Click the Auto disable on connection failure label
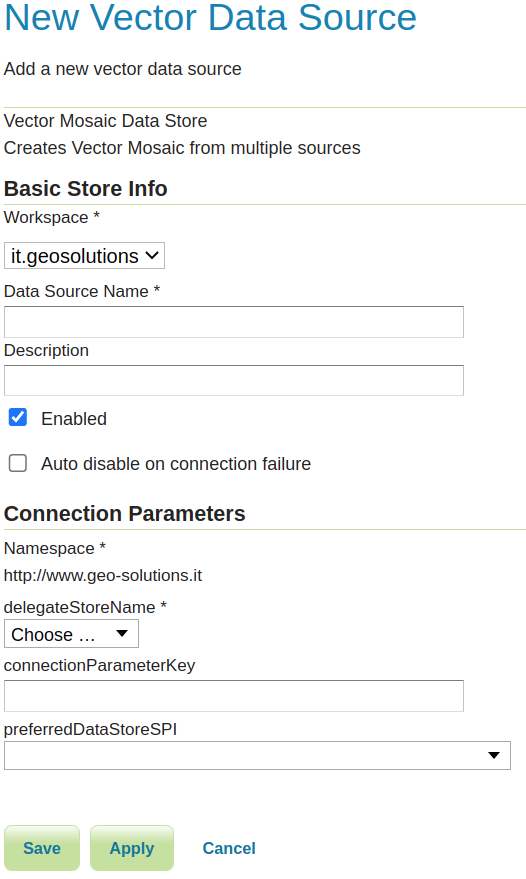 pos(176,464)
